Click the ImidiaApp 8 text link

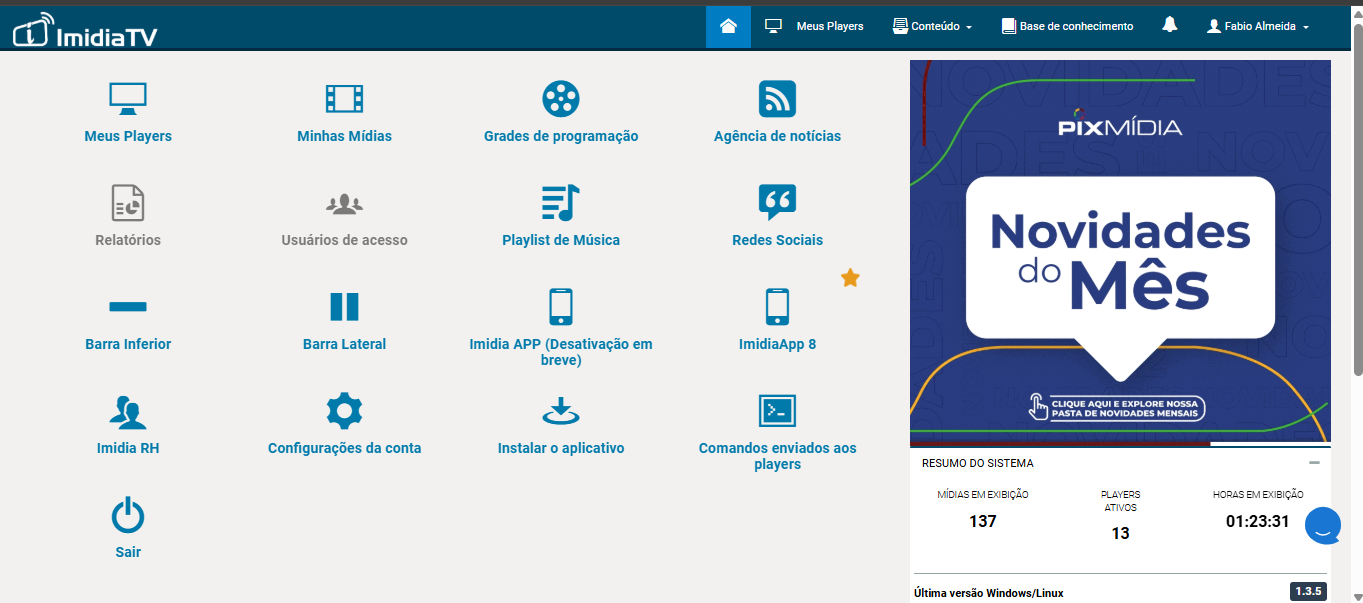777,344
